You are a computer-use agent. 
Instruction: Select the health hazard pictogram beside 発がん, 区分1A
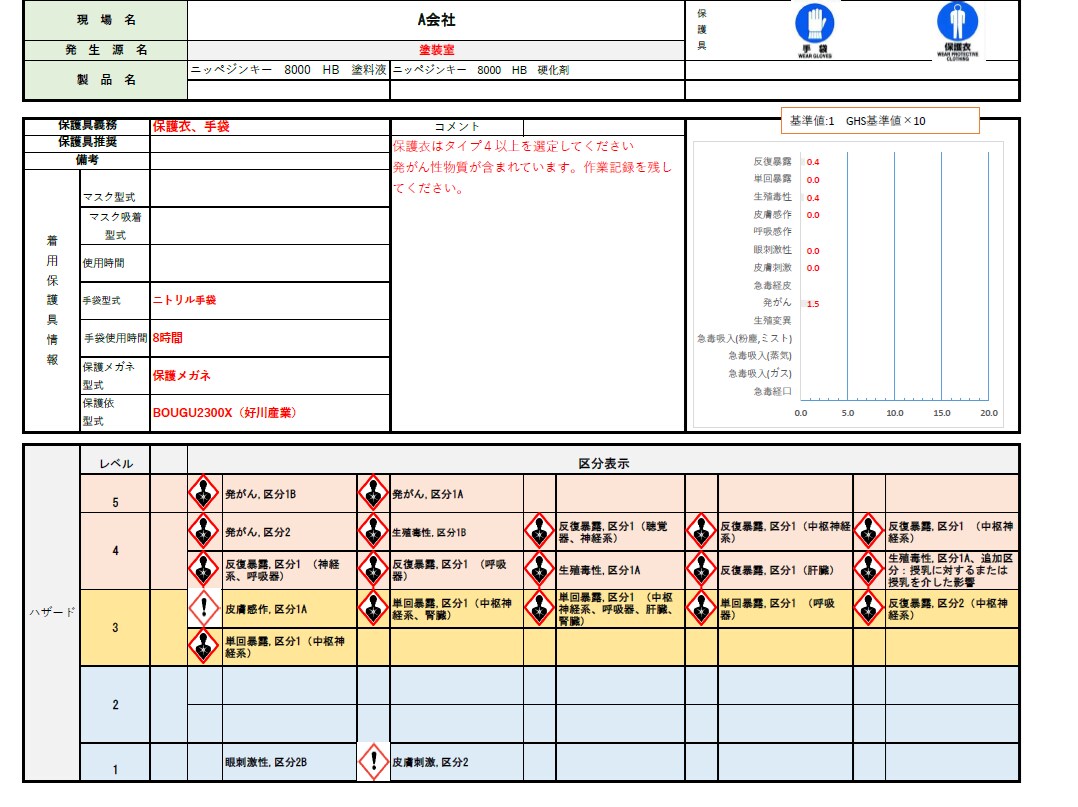point(373,494)
